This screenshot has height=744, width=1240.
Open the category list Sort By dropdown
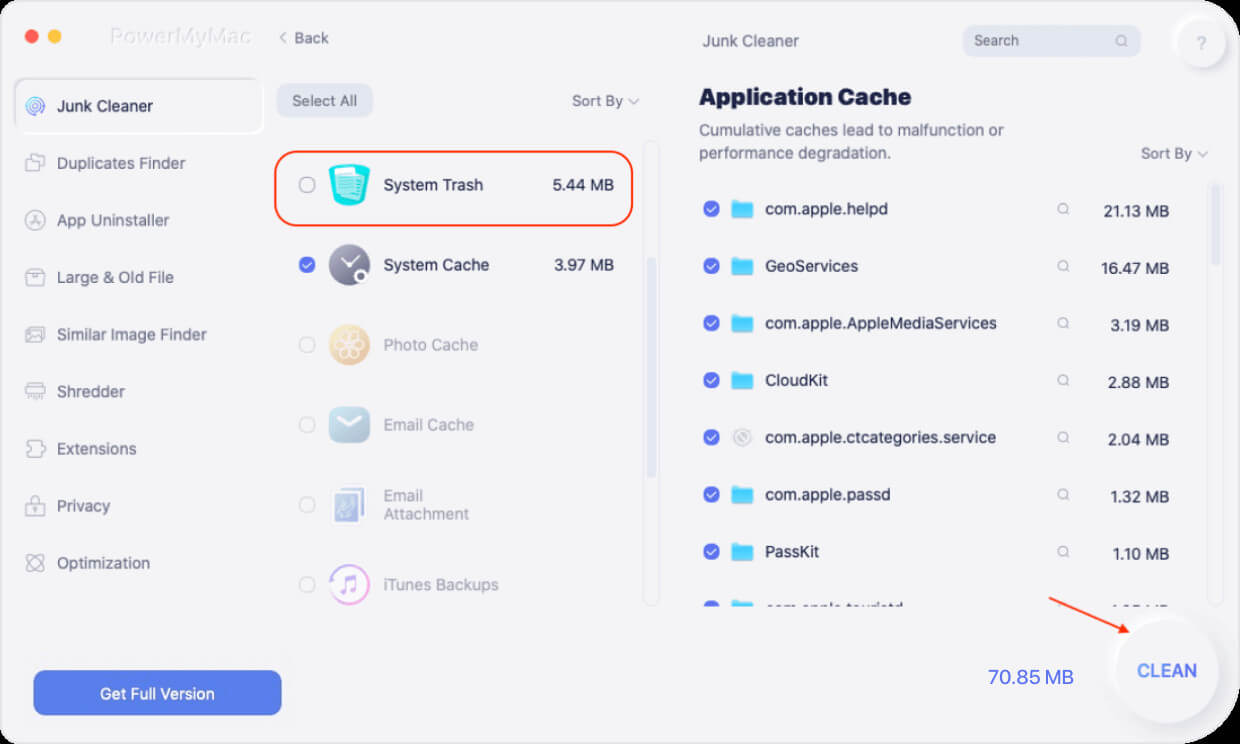click(605, 101)
